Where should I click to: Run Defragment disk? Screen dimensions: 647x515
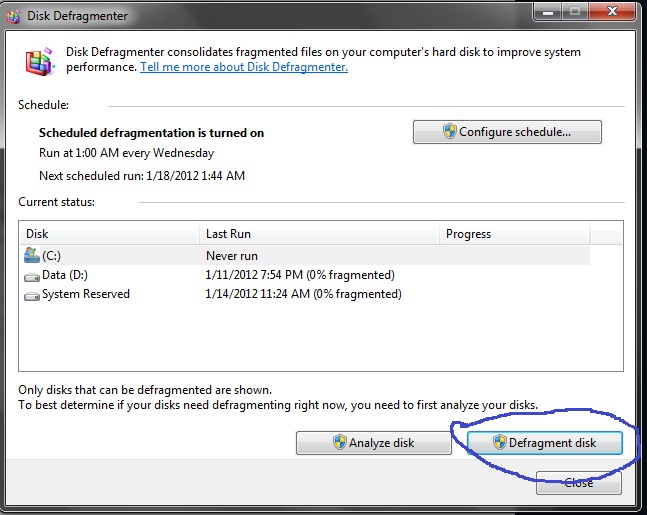[x=545, y=443]
